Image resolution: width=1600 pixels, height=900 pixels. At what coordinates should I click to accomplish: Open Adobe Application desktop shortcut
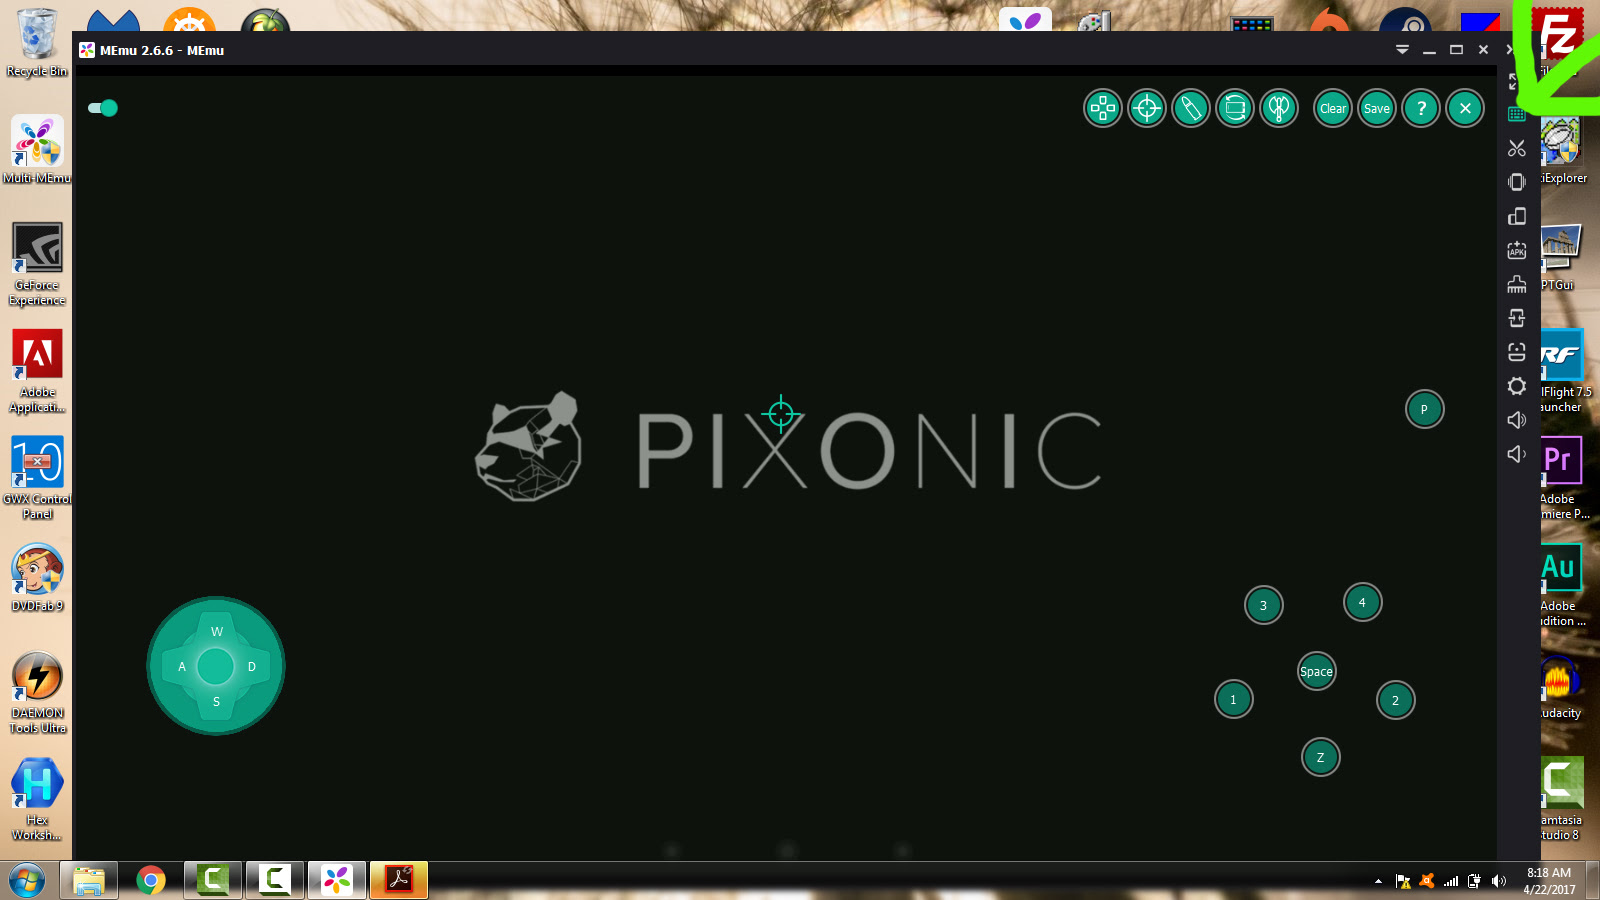point(37,371)
